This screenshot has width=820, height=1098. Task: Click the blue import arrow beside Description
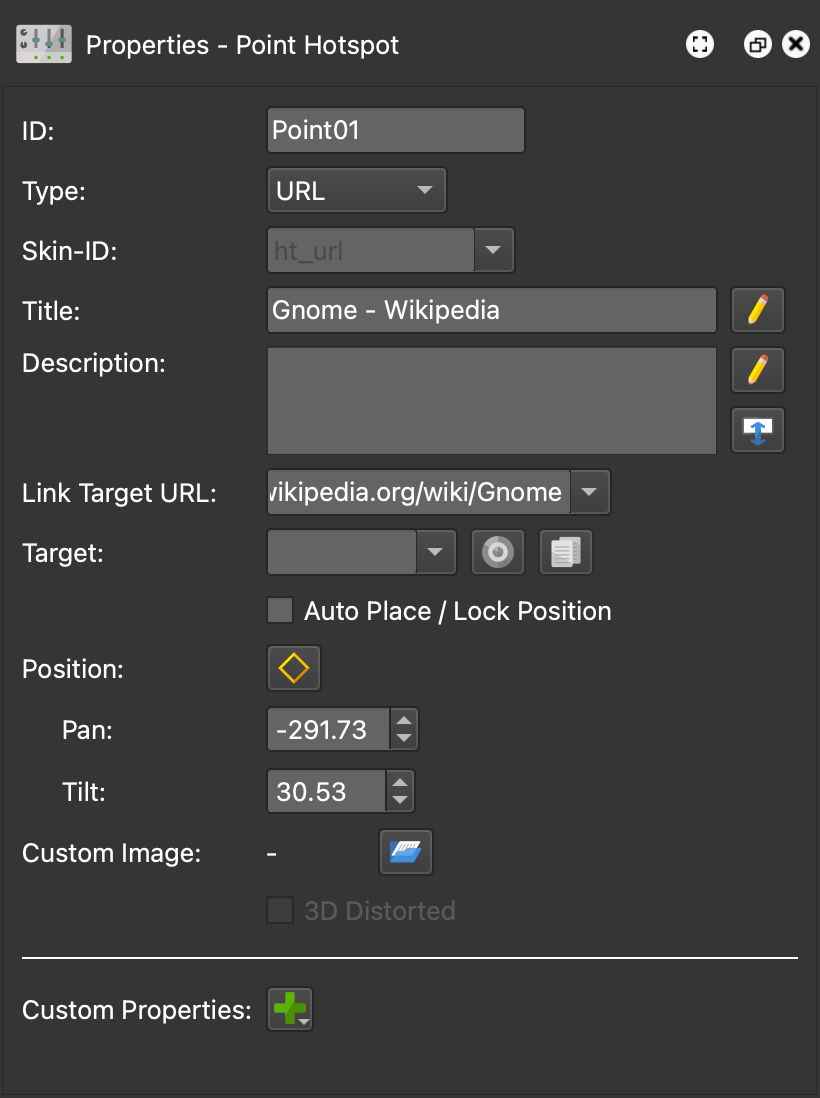coord(757,430)
